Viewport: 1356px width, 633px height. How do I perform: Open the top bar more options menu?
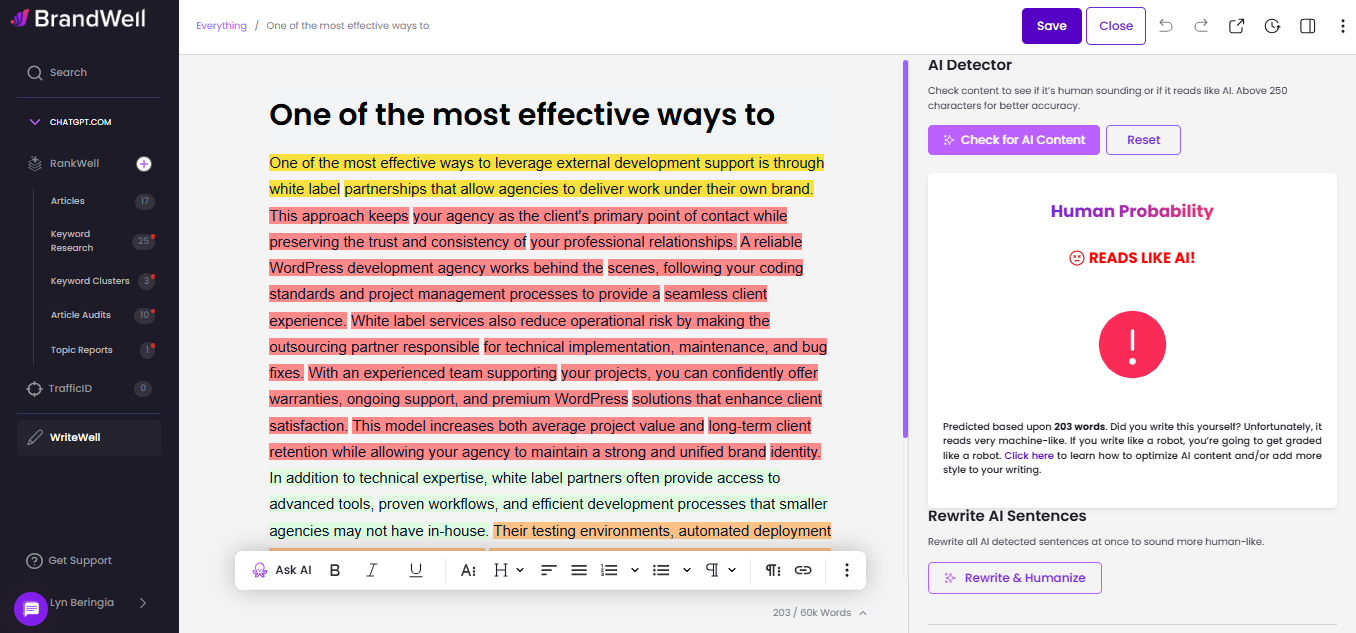coord(1343,26)
